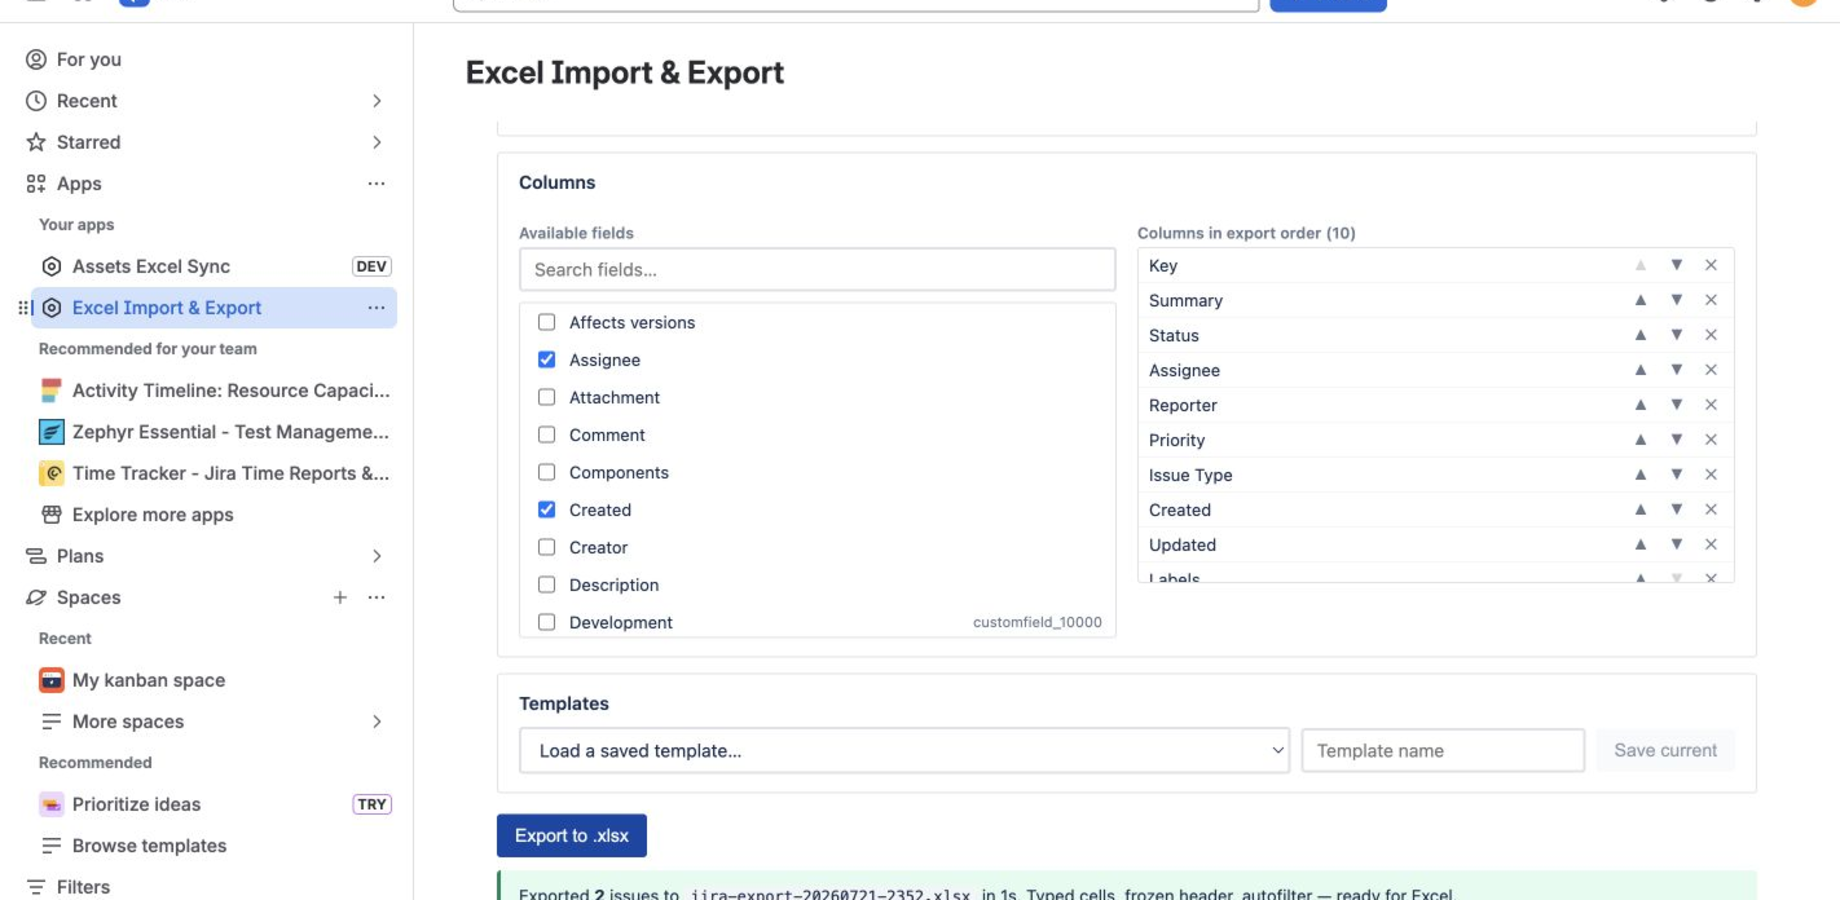This screenshot has height=900, width=1840.
Task: Move Assignee column down in export order
Action: pos(1676,370)
